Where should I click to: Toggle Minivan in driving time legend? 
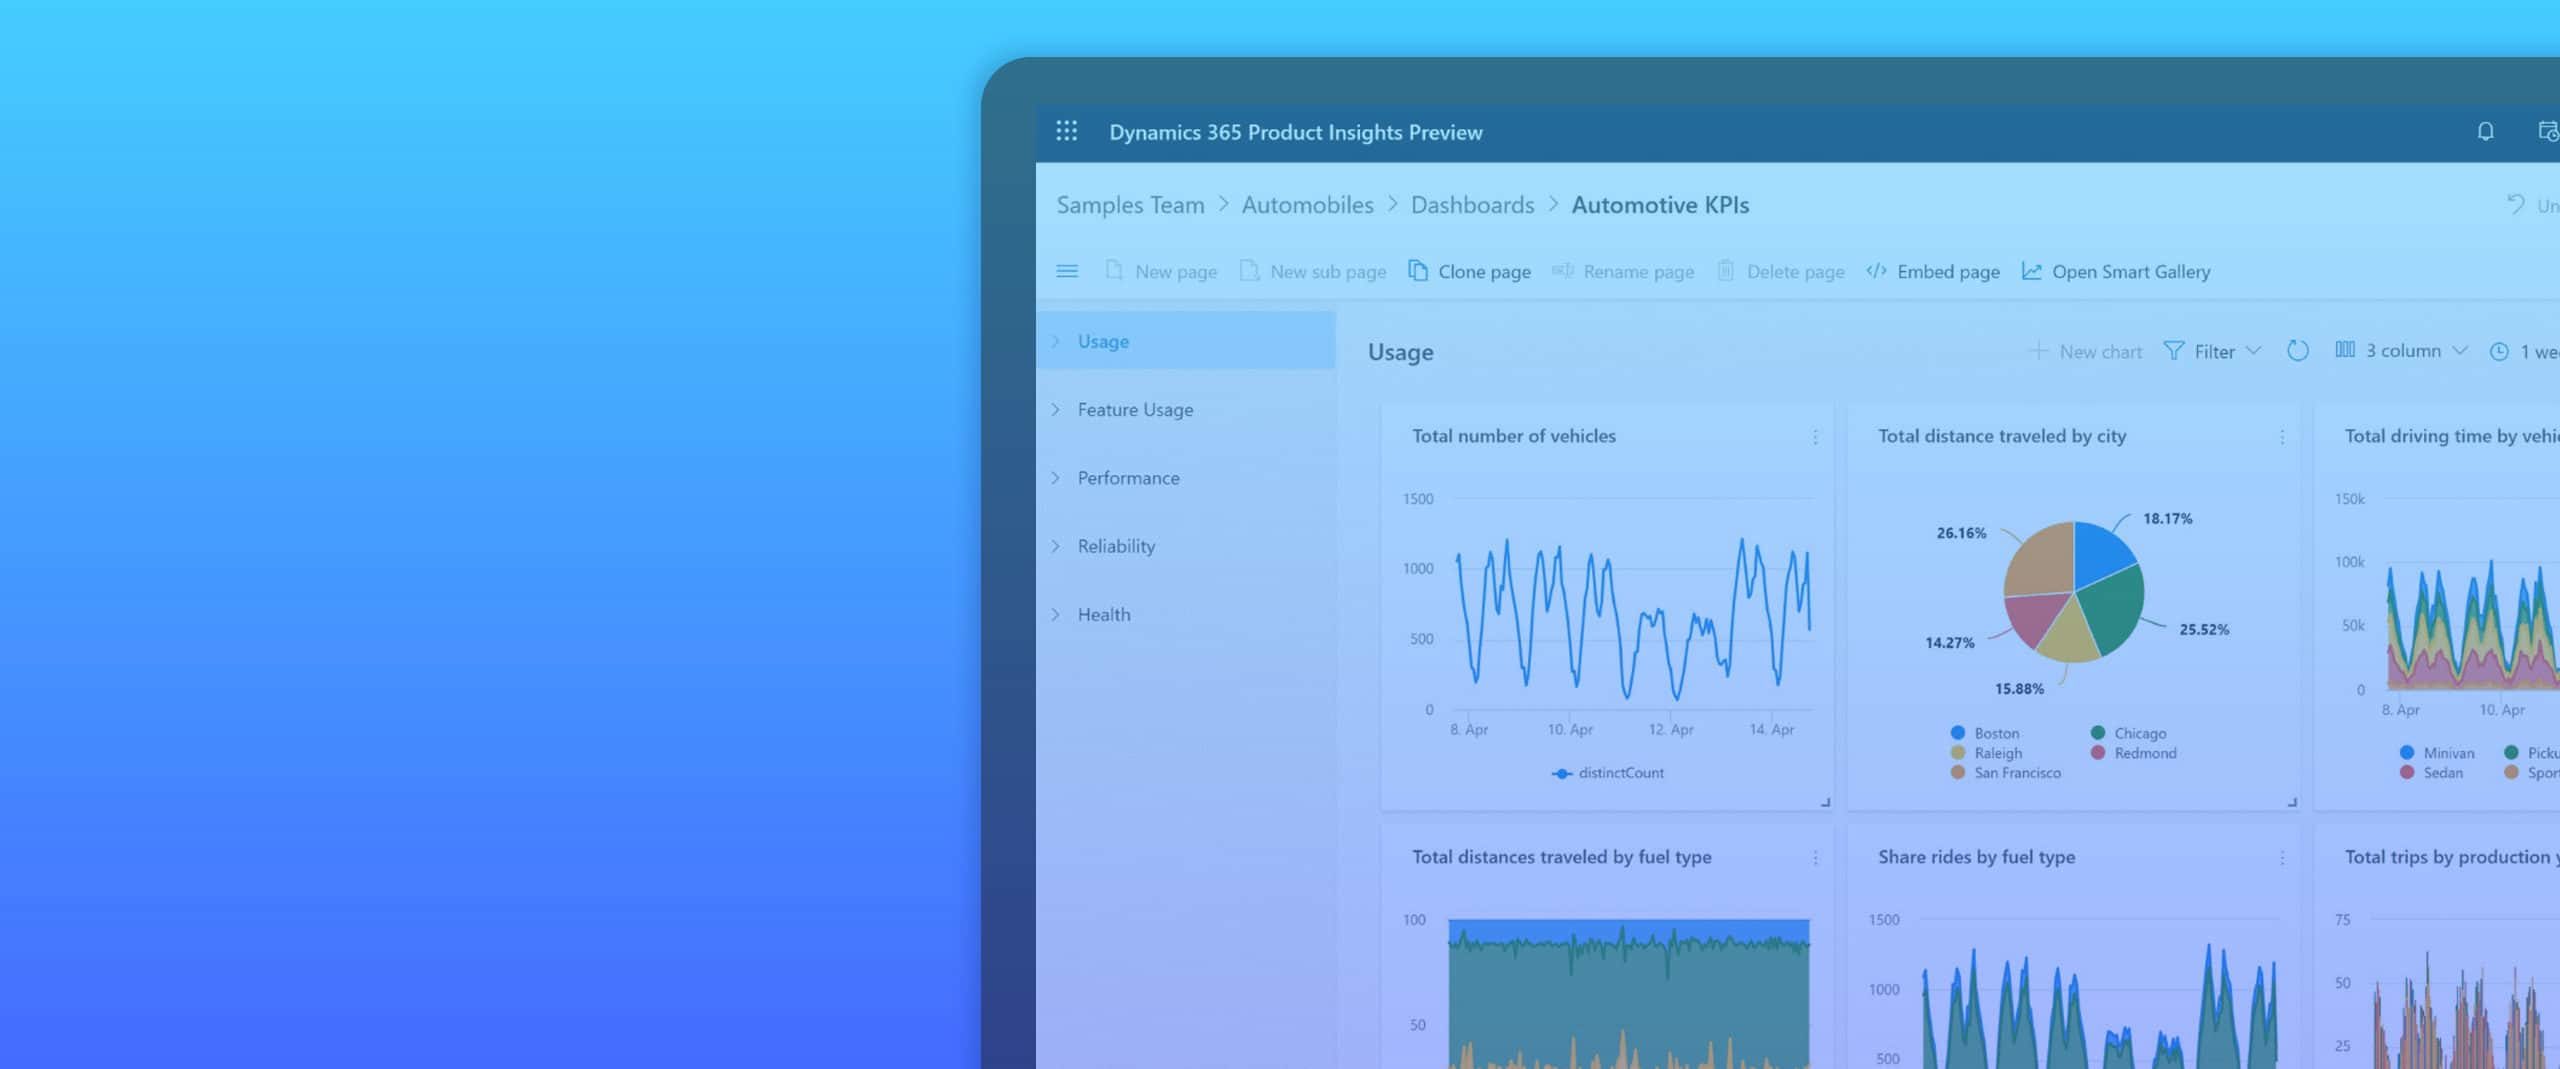tap(2437, 753)
